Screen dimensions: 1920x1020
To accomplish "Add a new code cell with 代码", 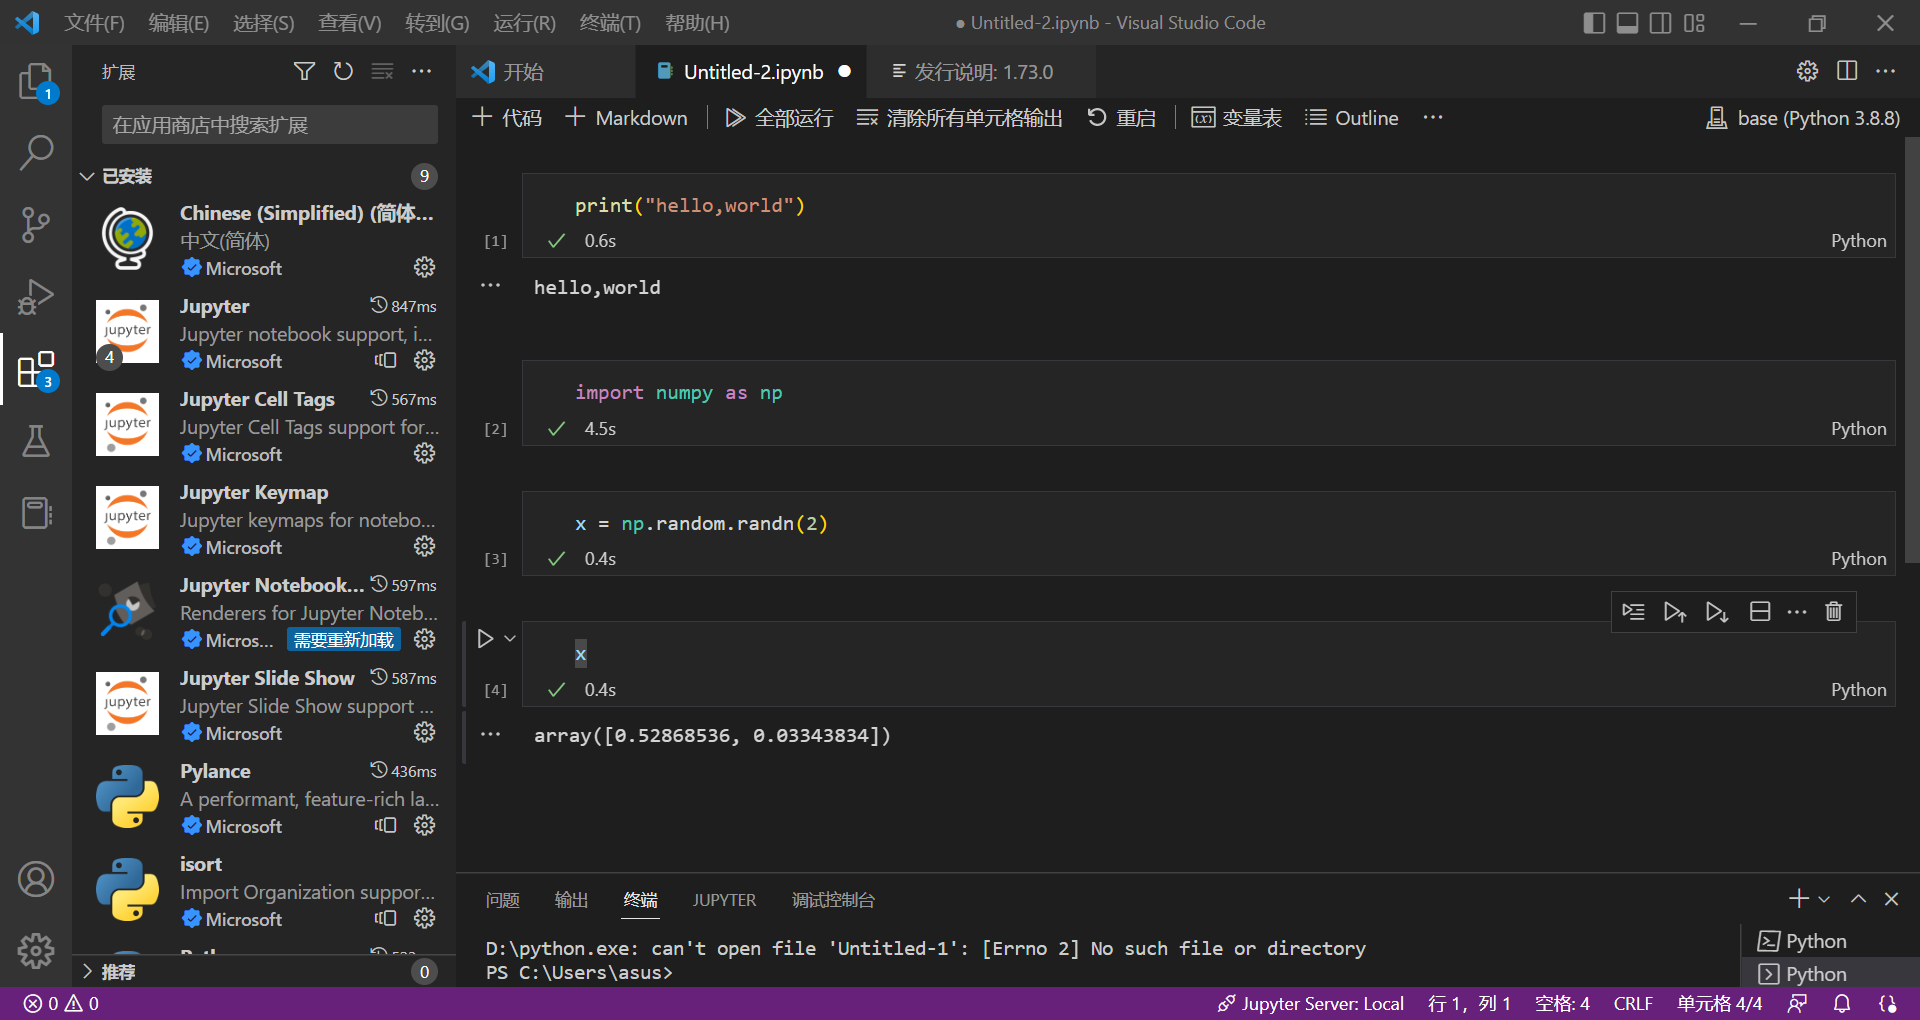I will (x=507, y=118).
